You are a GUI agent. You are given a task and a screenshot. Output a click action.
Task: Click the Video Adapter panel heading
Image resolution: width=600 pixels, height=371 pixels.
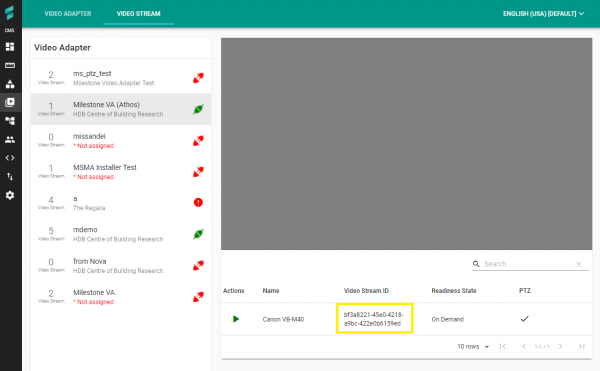pyautogui.click(x=62, y=48)
